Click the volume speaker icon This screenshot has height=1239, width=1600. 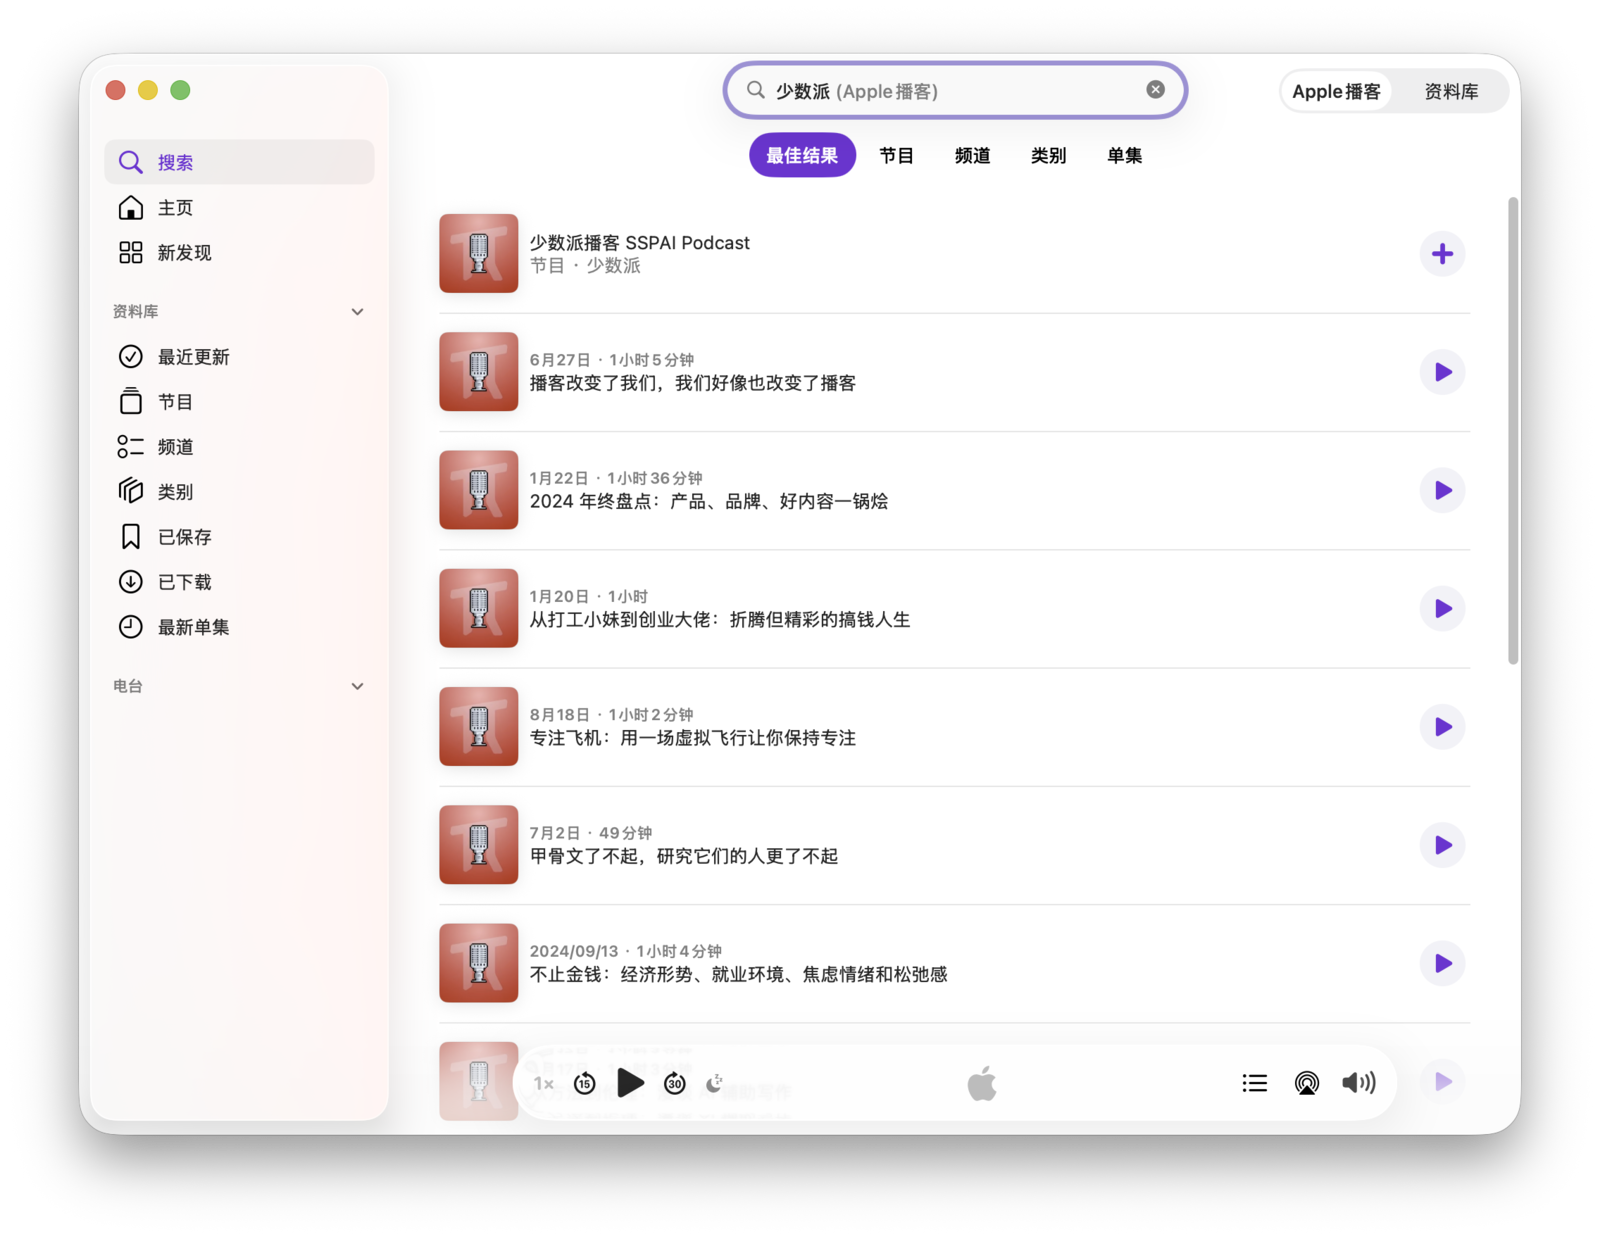[1358, 1083]
